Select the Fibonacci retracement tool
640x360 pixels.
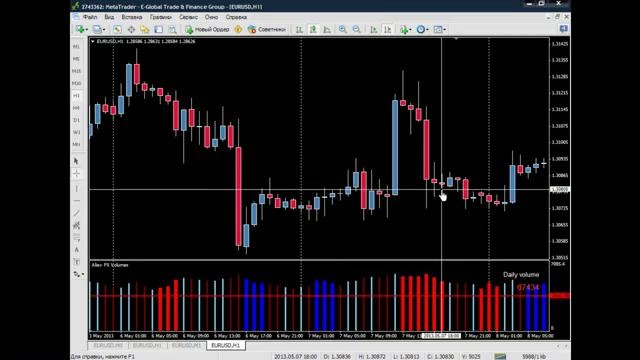pos(76,238)
